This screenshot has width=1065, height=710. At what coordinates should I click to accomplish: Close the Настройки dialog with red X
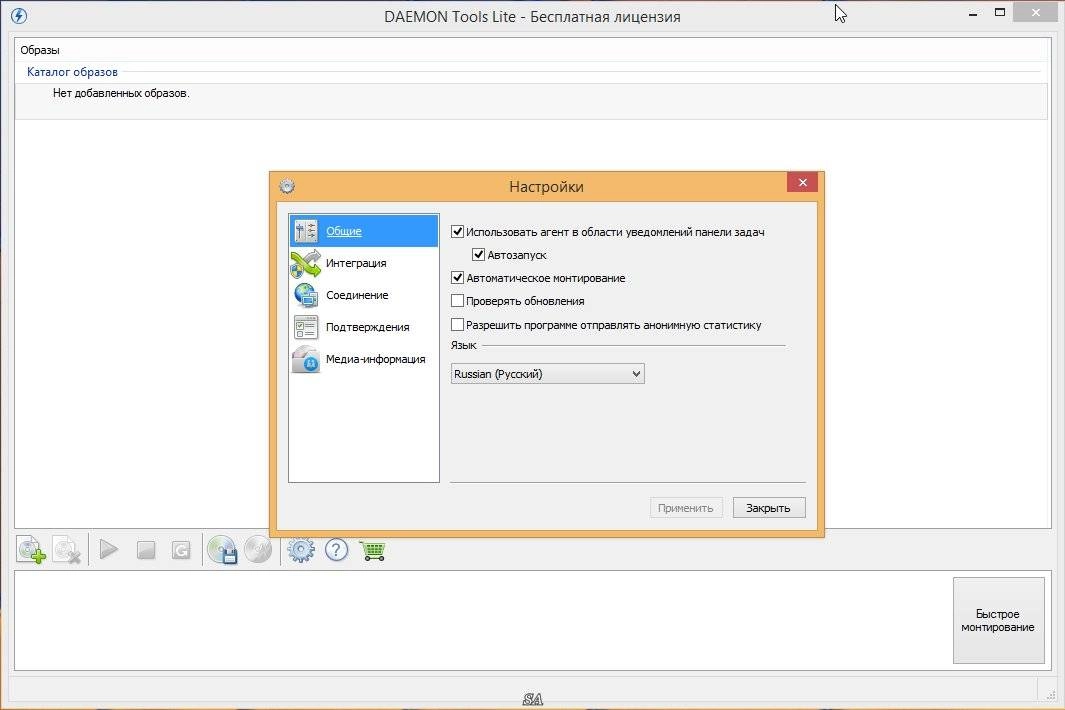click(x=802, y=182)
